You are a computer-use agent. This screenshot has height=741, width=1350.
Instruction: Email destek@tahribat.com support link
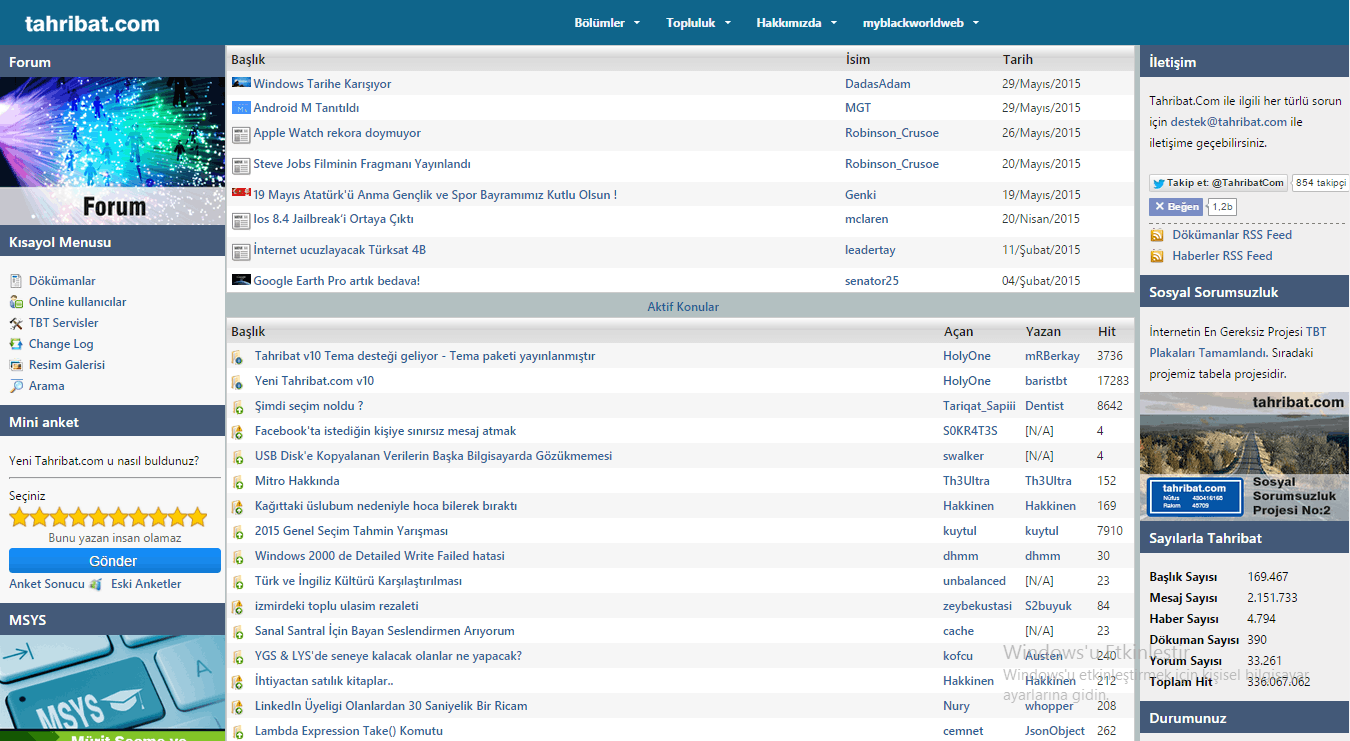coord(1229,122)
